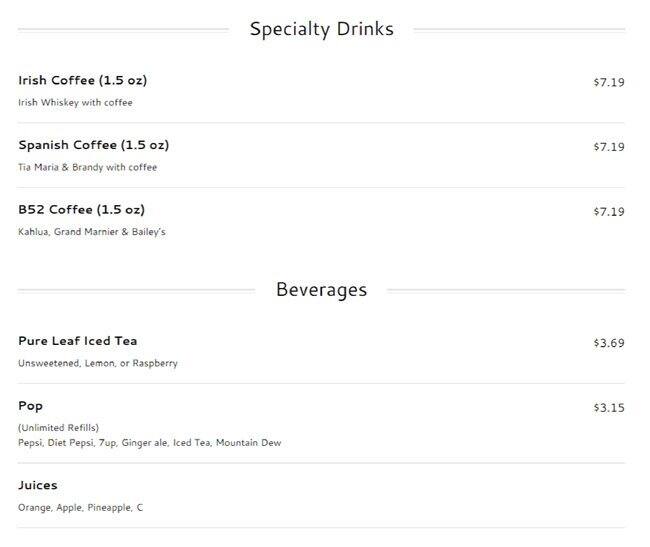The image size is (650, 547).
Task: Click the 'Unsweetened, Lemon, or Raspberry' description
Action: coord(97,363)
